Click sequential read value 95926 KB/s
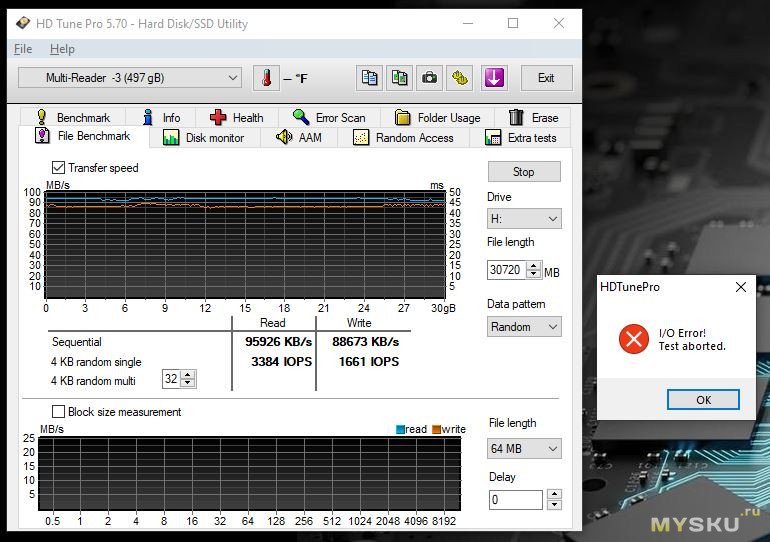Viewport: 770px width, 542px height. coord(278,342)
